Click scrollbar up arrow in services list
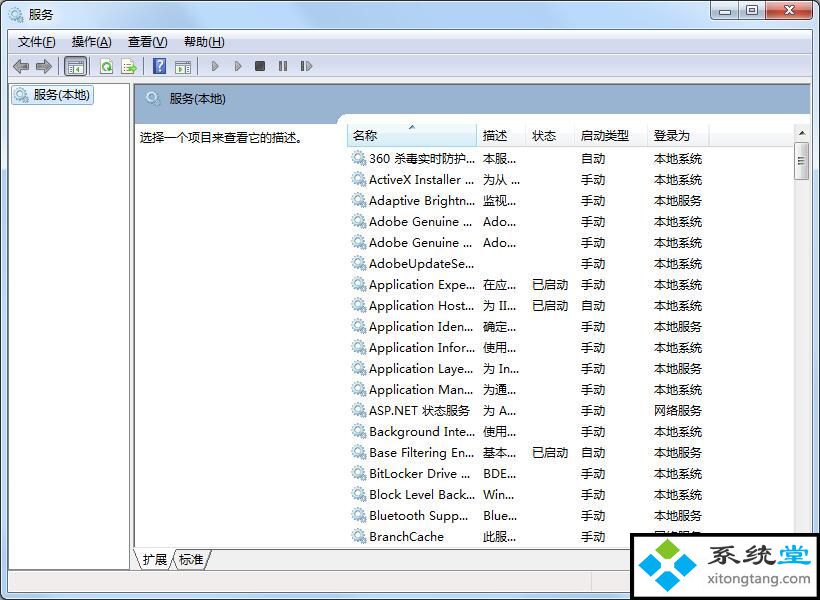Viewport: 820px width, 600px height. point(802,133)
